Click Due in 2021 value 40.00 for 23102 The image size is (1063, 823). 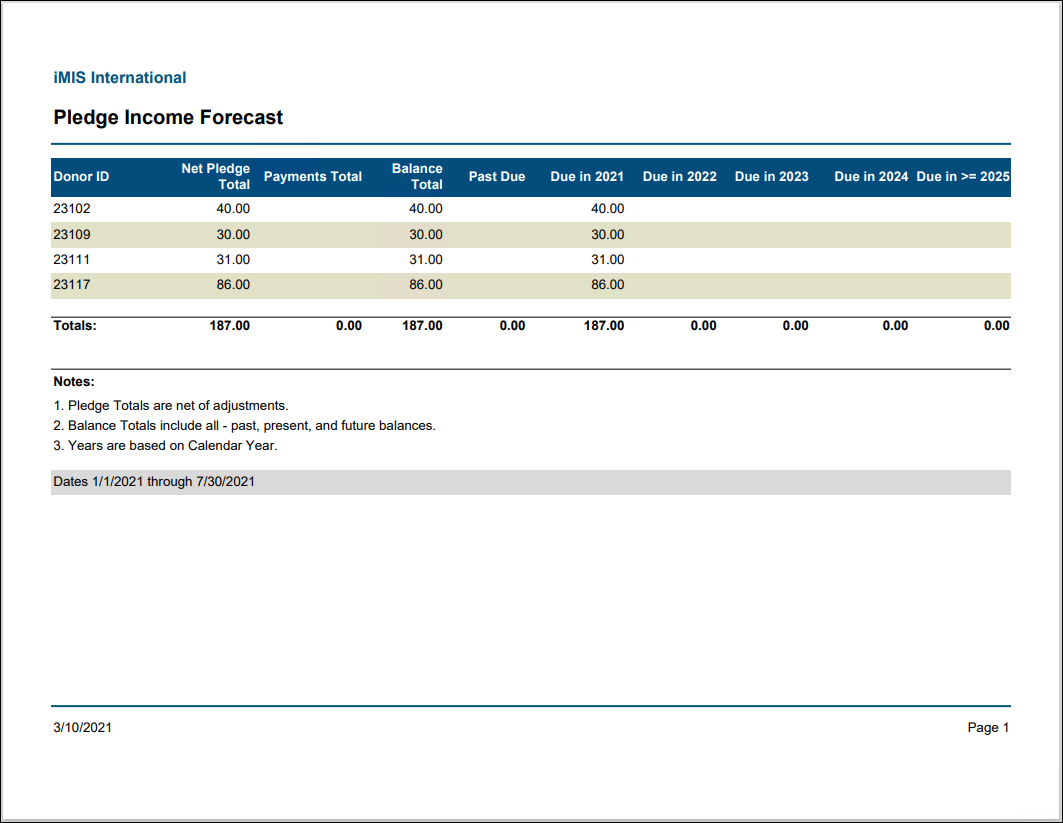point(607,209)
